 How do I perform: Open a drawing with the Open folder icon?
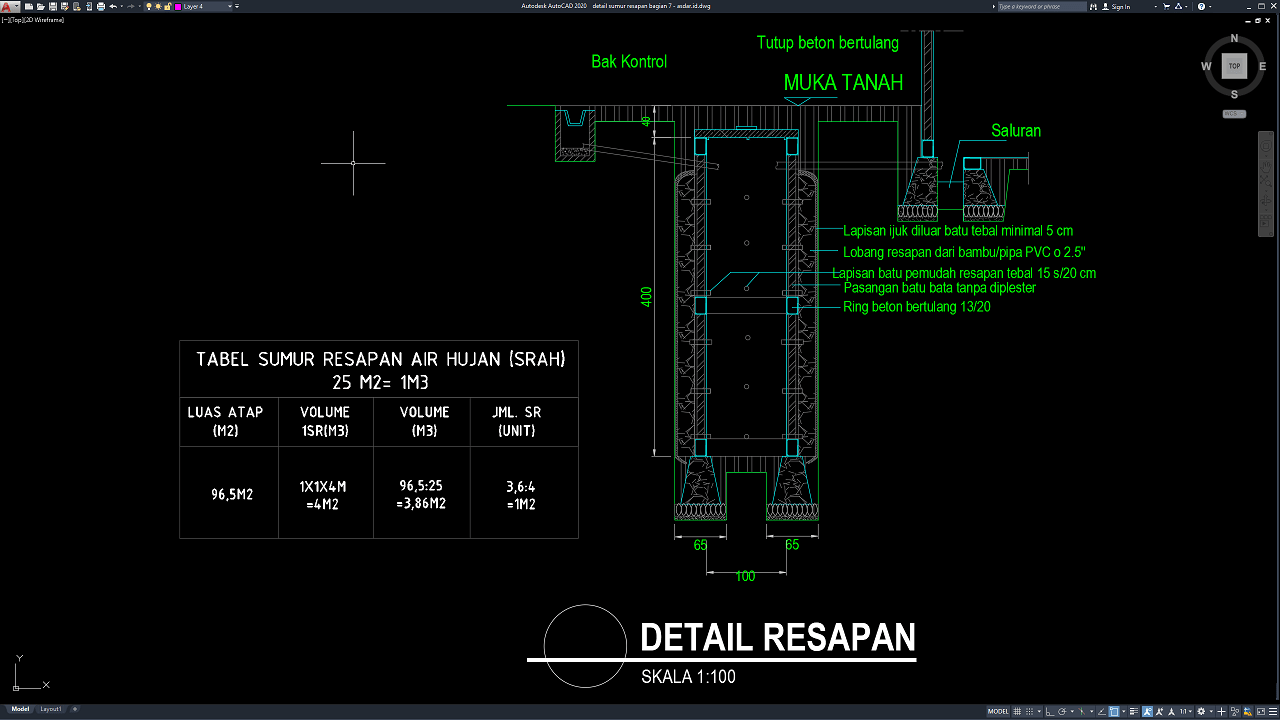click(x=40, y=6)
